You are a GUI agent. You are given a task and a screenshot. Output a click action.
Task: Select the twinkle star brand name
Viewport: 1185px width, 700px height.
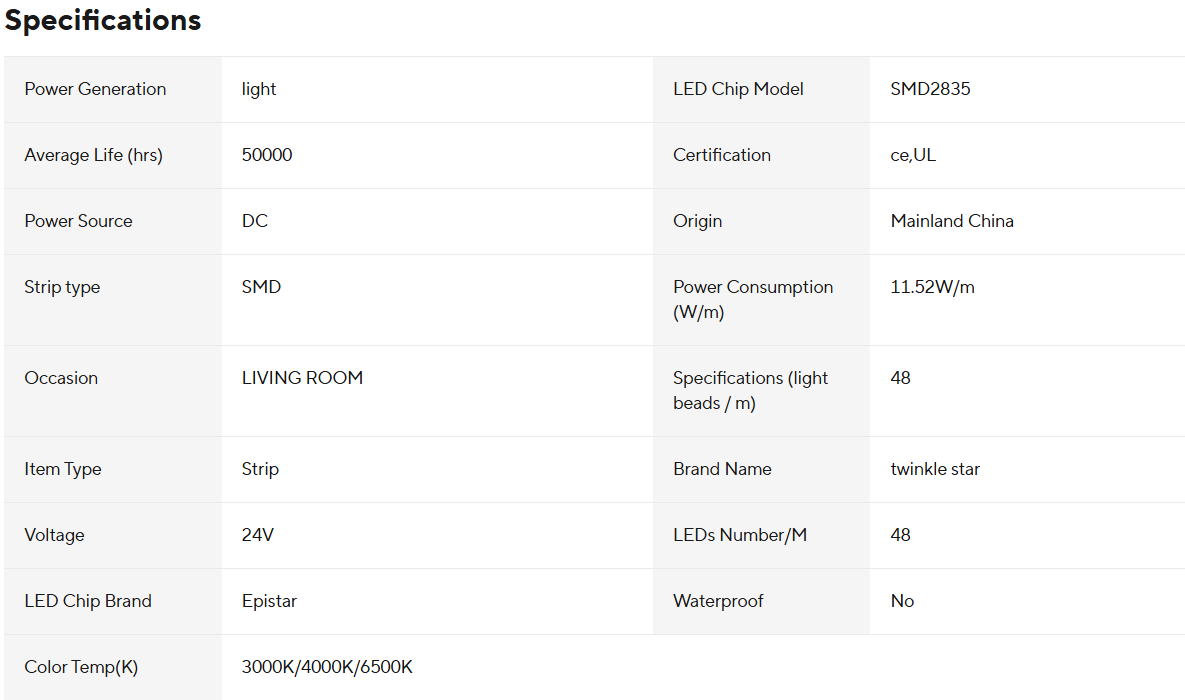(935, 469)
